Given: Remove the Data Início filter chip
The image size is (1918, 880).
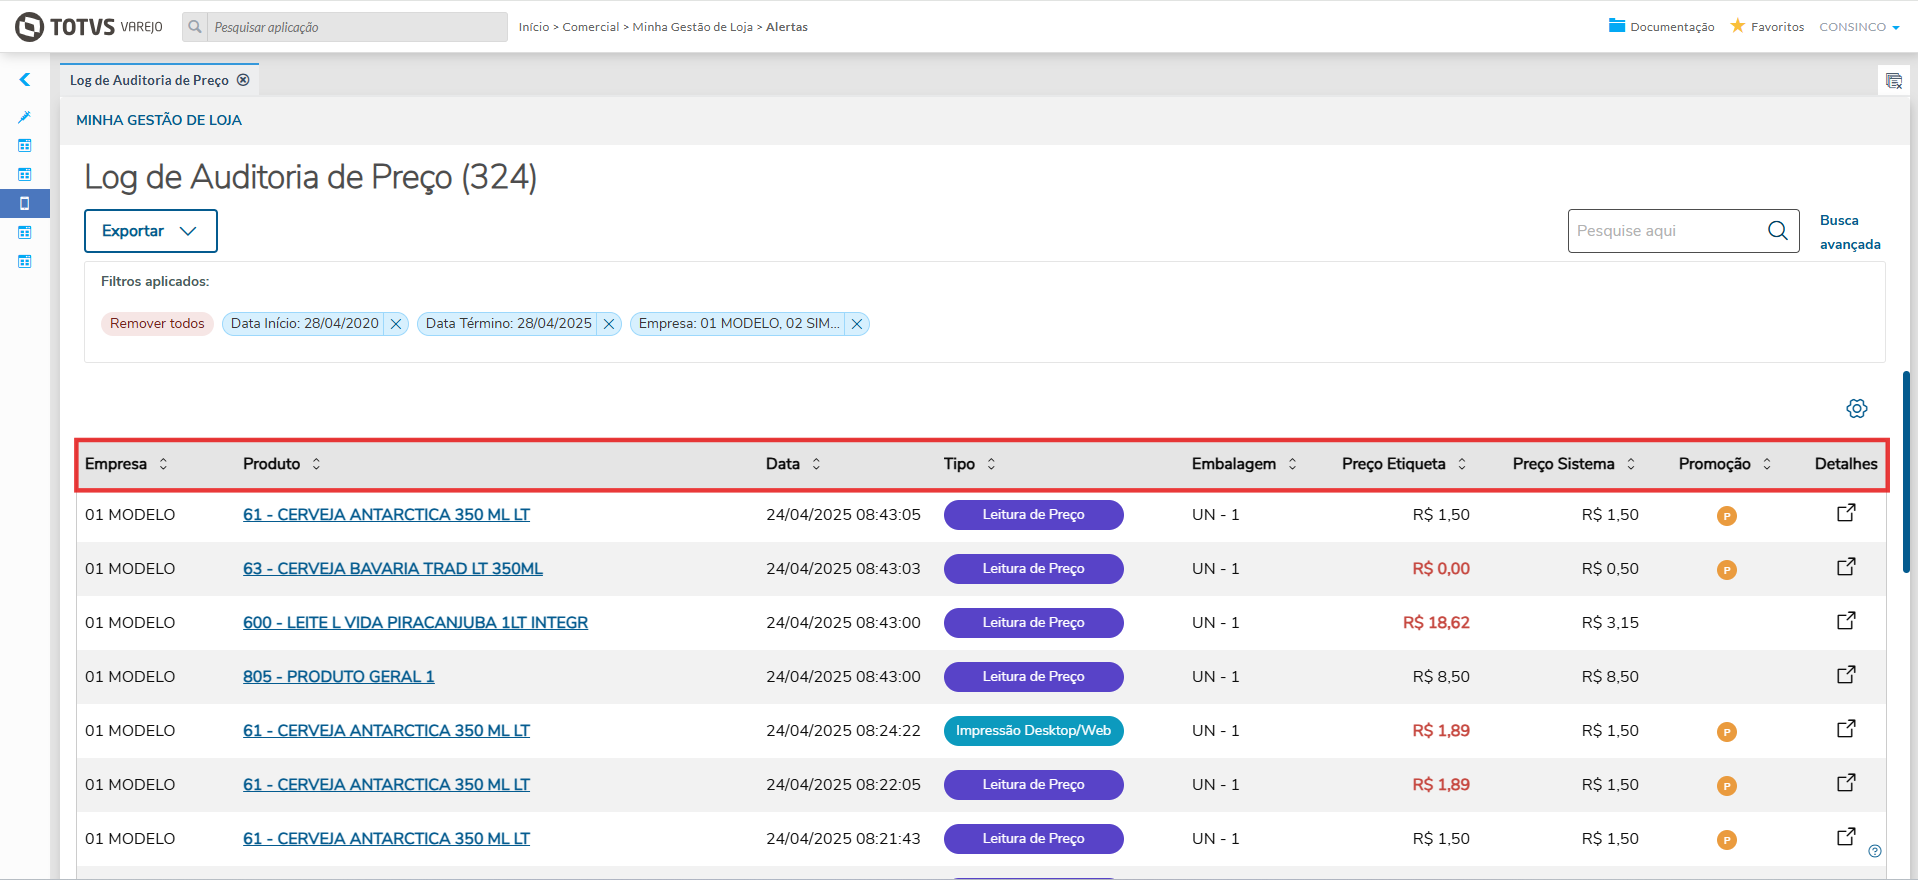Looking at the screenshot, I should [x=396, y=324].
